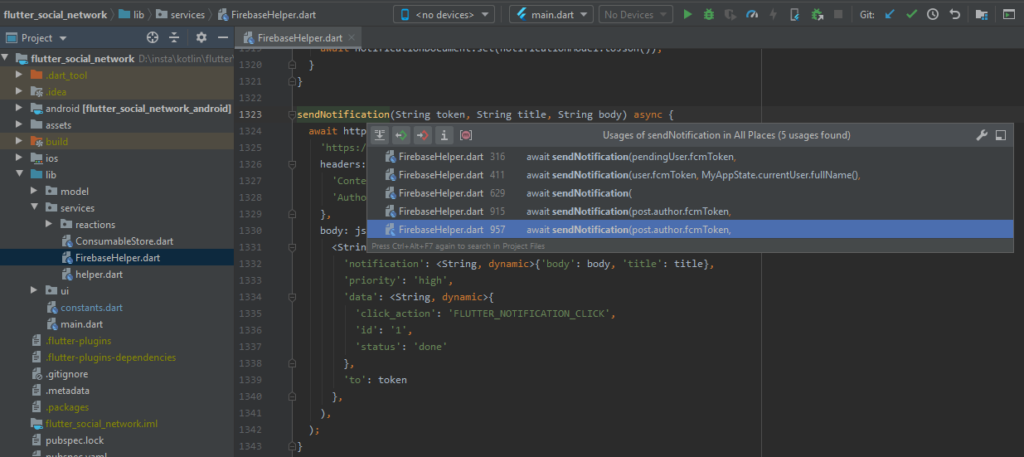Click locate file crosshair in Project panel
The width and height of the screenshot is (1024, 457).
tap(153, 38)
